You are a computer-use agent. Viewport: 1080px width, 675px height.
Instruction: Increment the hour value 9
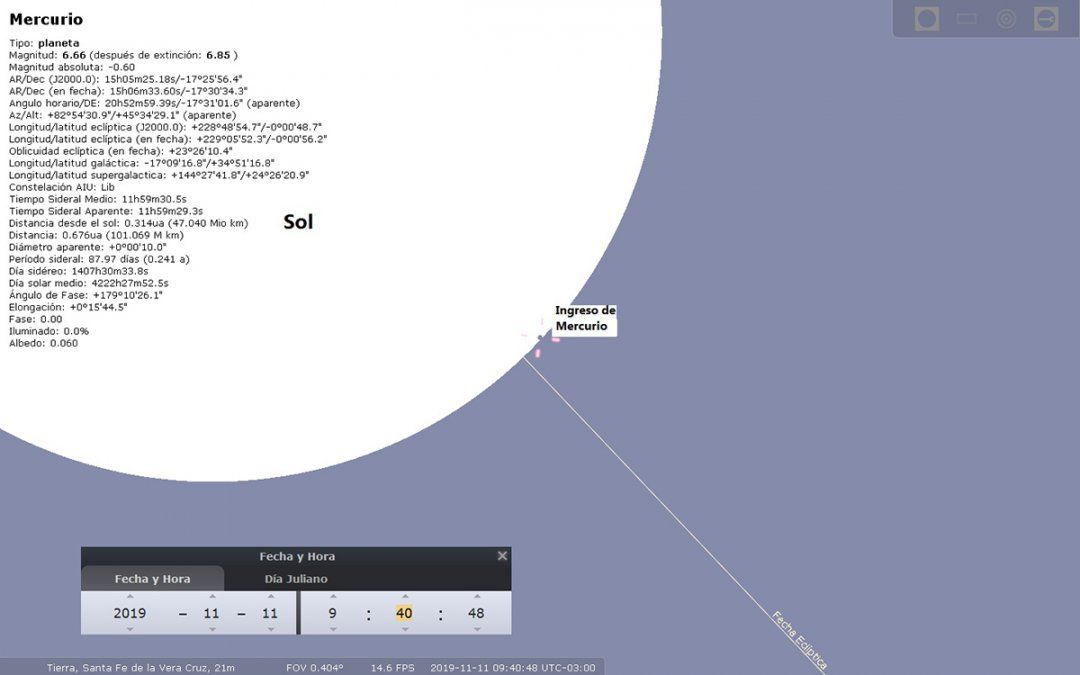333,597
